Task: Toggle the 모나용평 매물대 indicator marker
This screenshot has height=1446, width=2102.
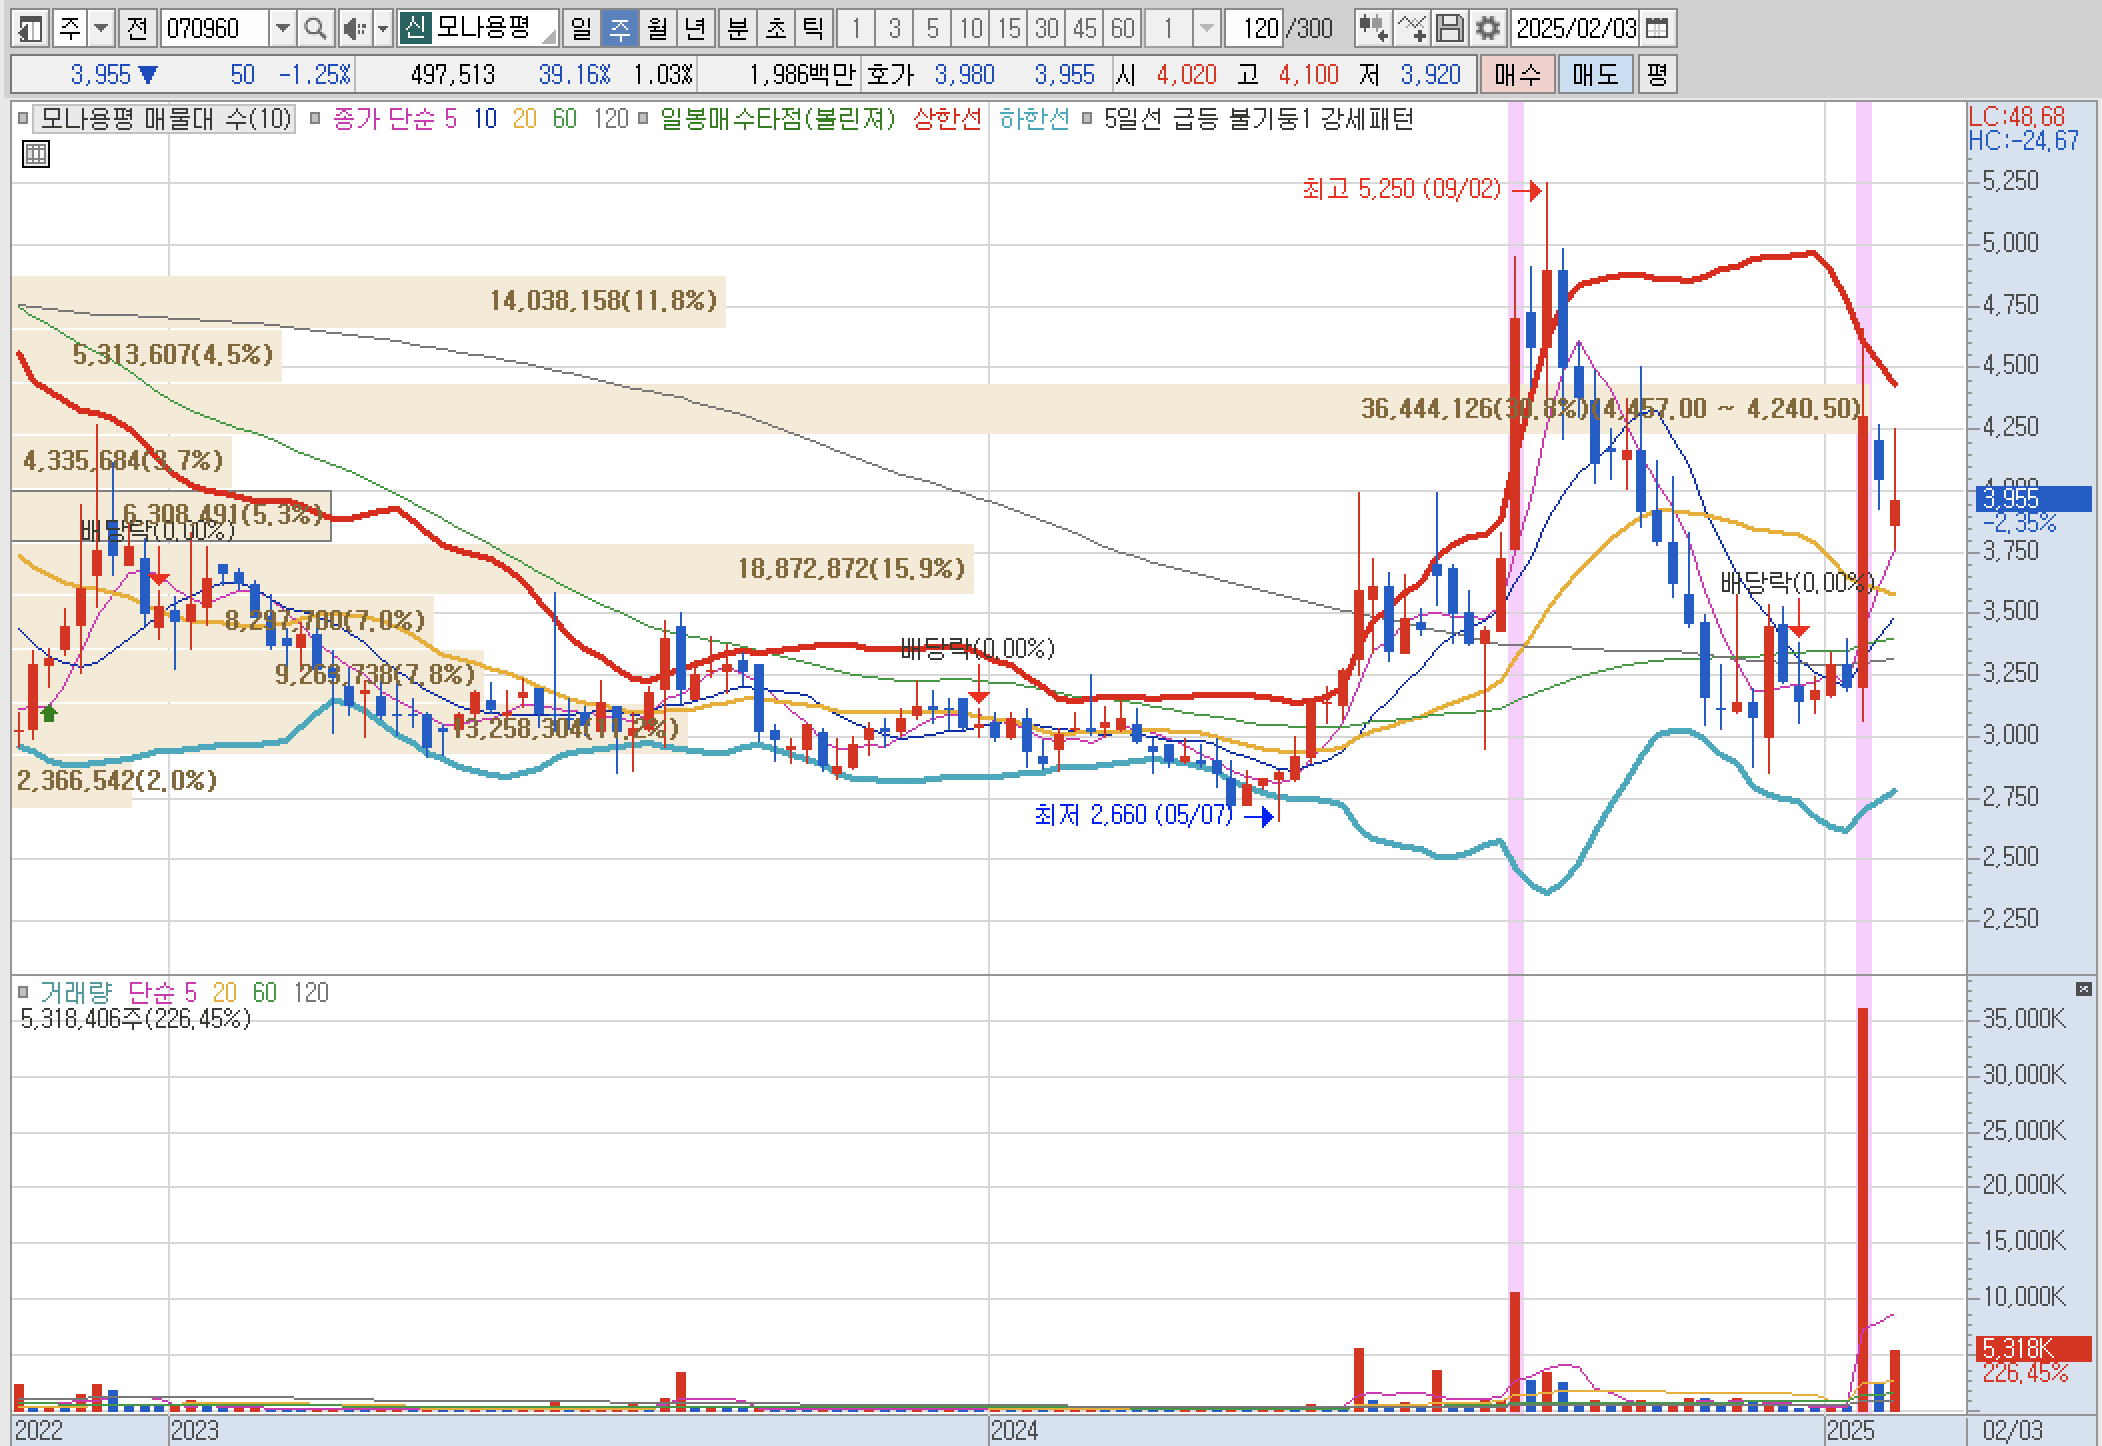Action: [23, 120]
